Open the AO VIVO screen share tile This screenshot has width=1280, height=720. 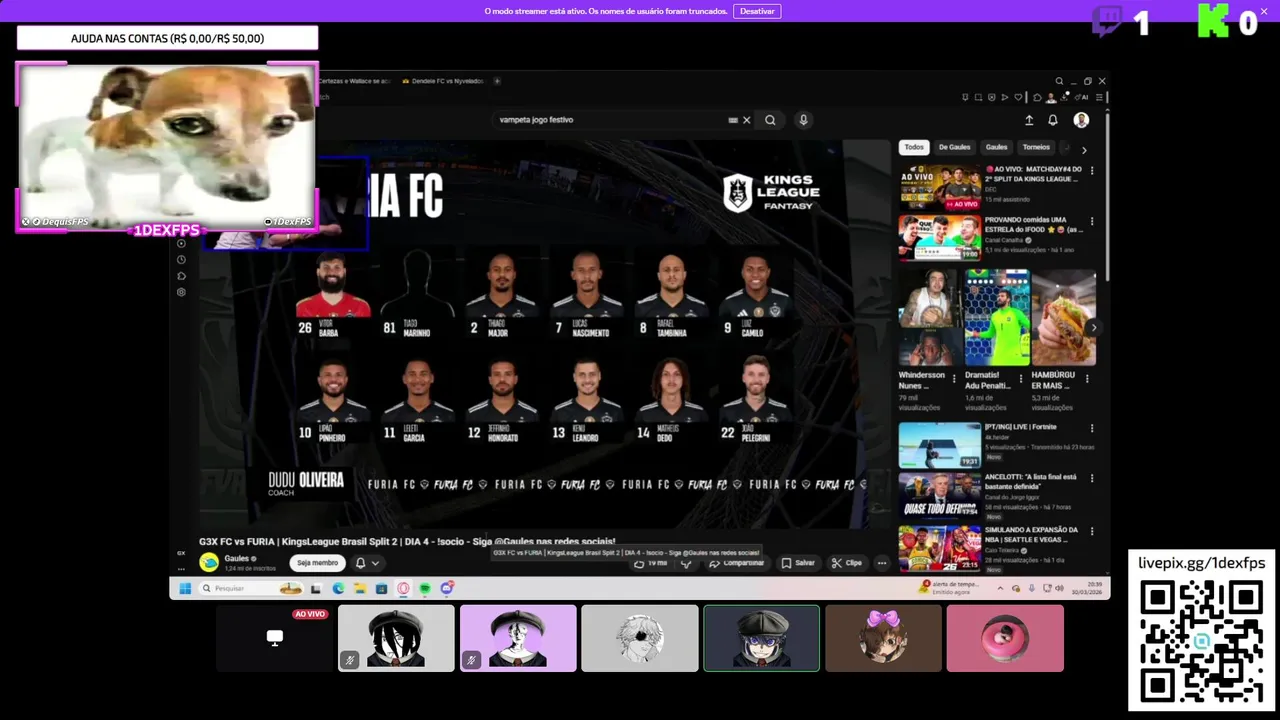274,638
